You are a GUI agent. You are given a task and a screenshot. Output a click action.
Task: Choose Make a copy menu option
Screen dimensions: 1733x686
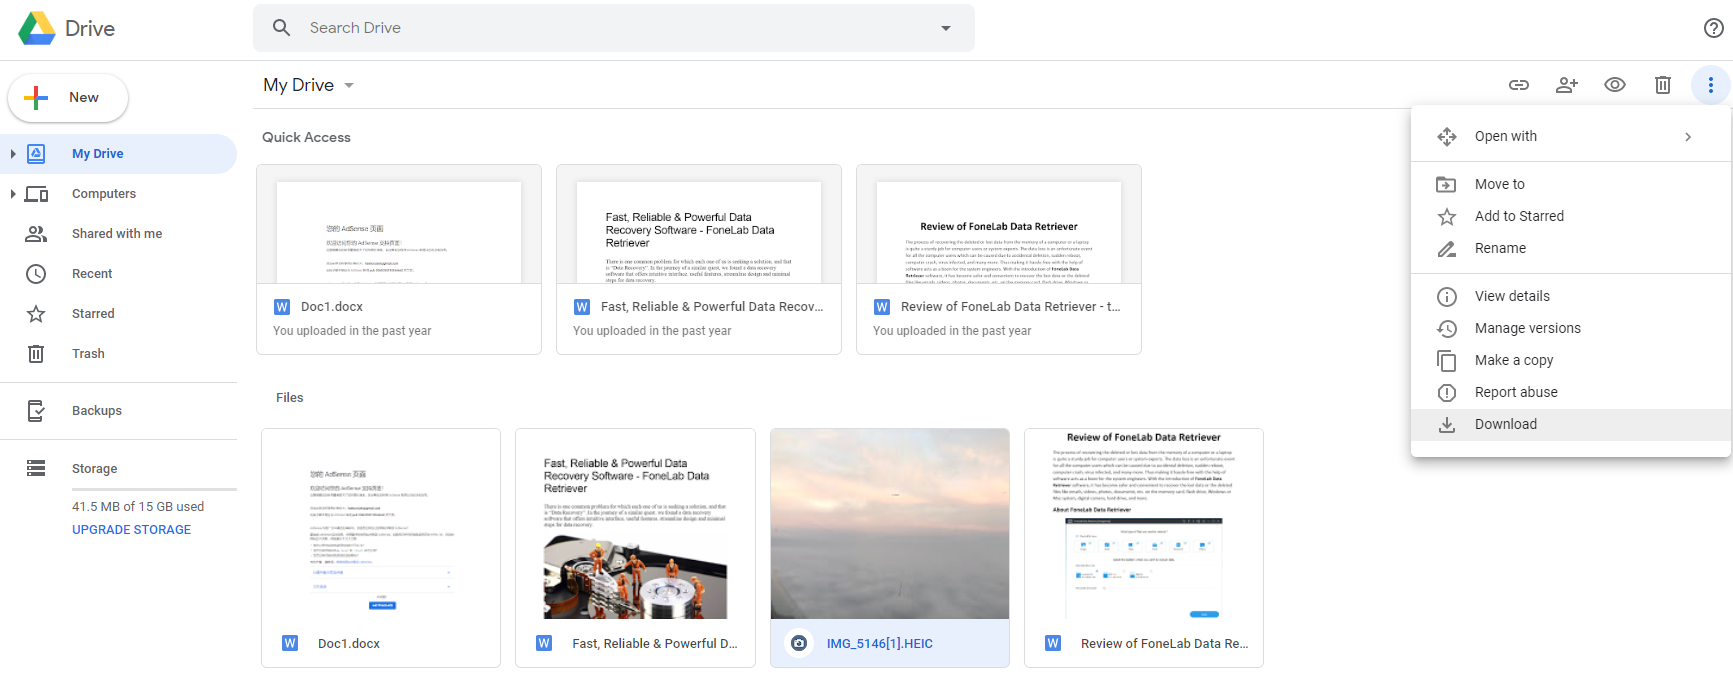pos(1513,360)
